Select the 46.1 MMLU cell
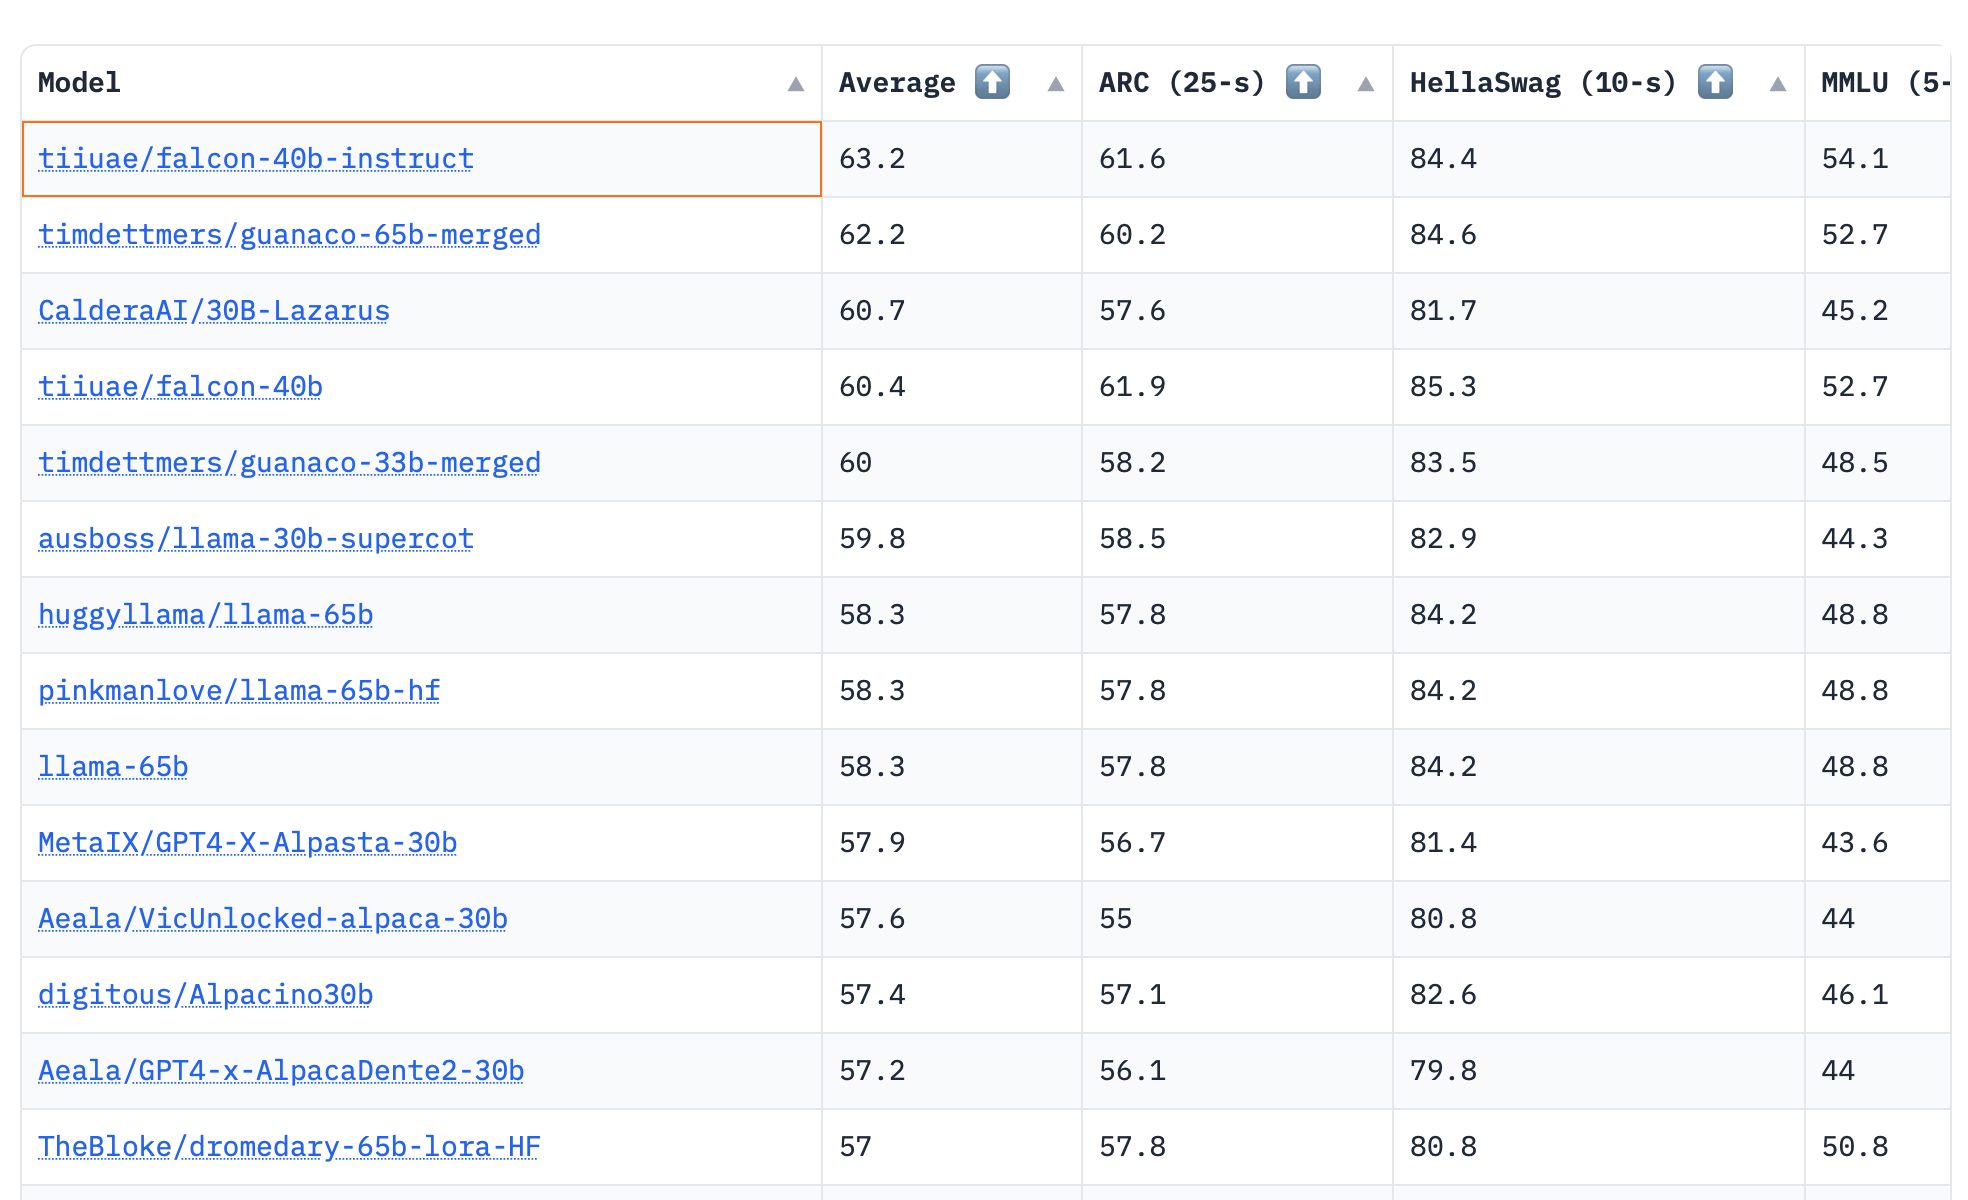Viewport: 1968px width, 1200px height. (1878, 995)
